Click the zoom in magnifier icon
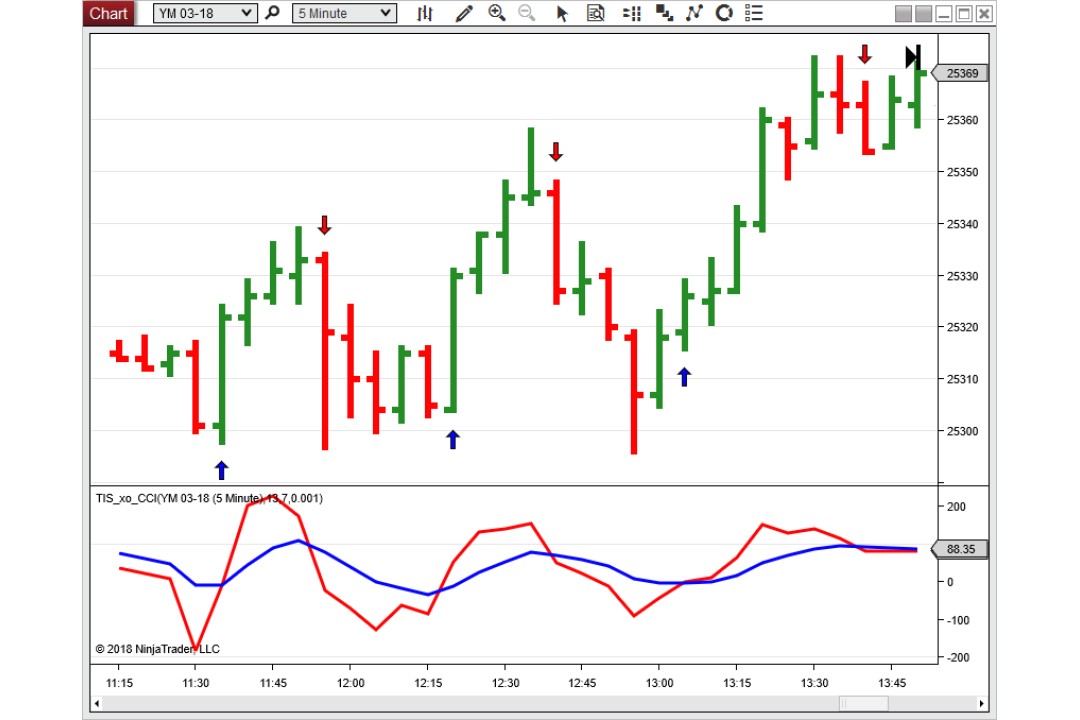This screenshot has width=1080, height=720. (x=497, y=13)
